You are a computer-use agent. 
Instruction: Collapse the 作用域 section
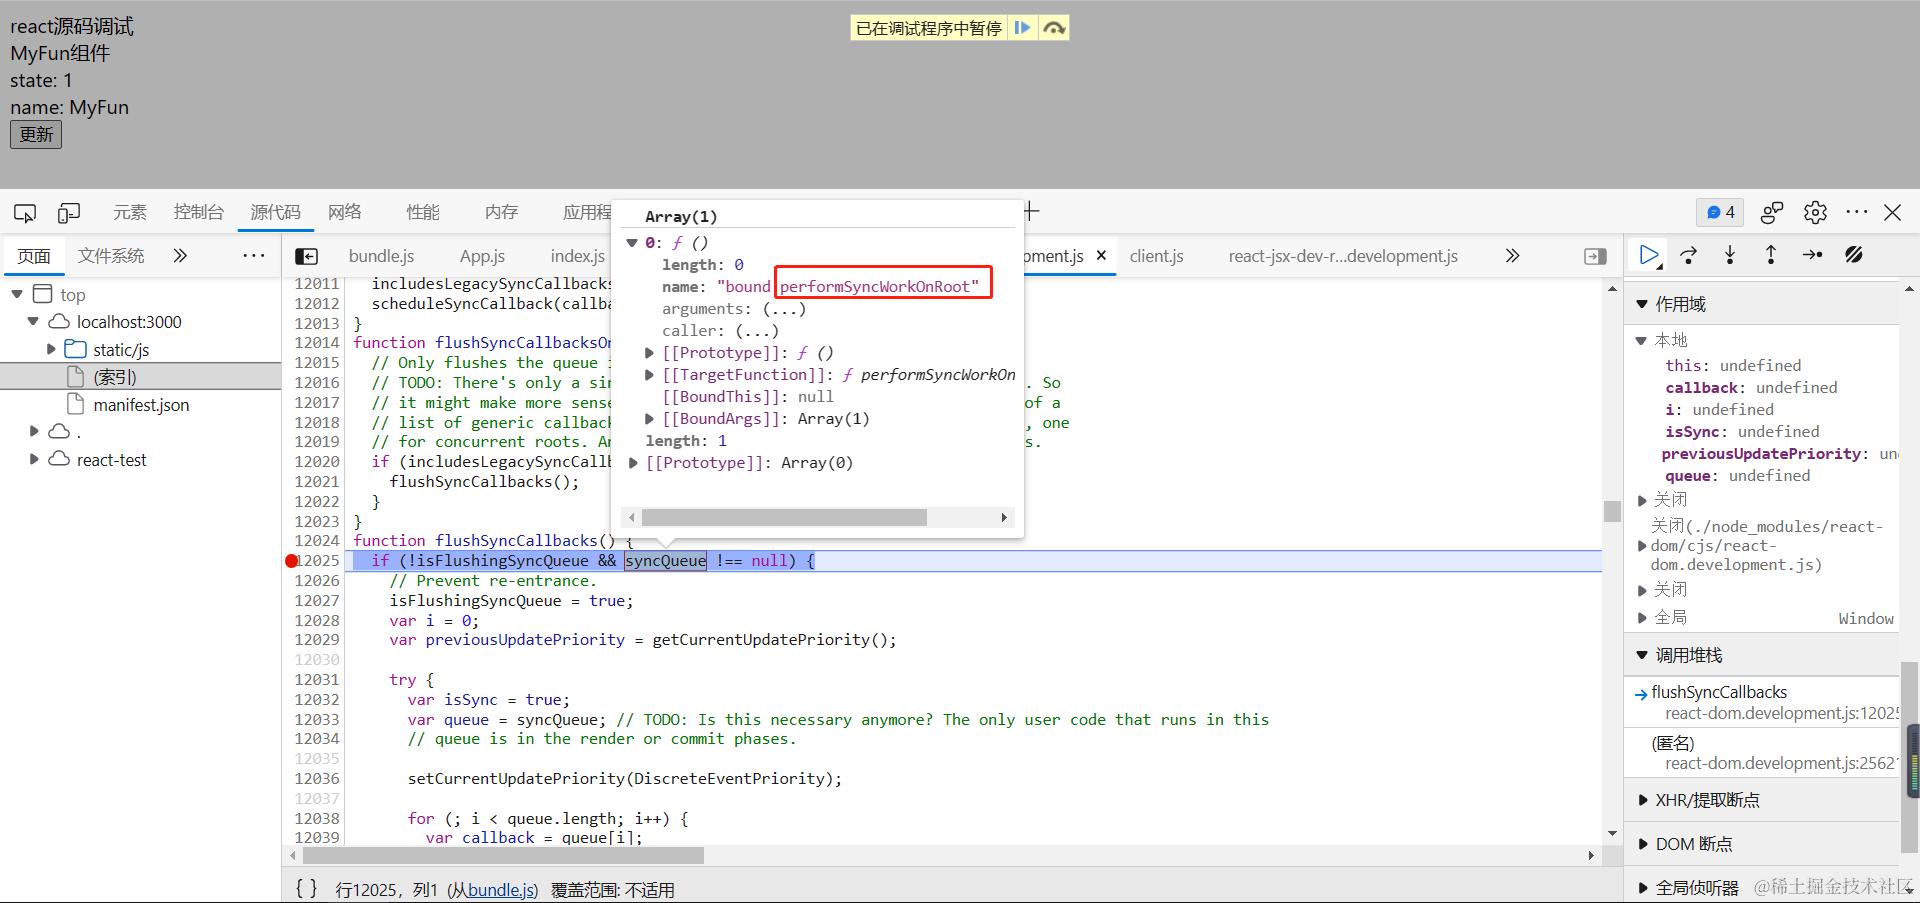[x=1641, y=304]
